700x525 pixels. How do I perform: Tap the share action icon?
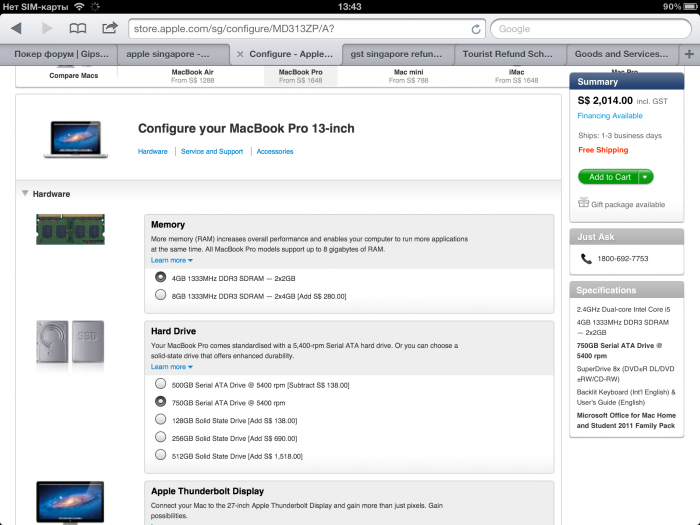(109, 28)
